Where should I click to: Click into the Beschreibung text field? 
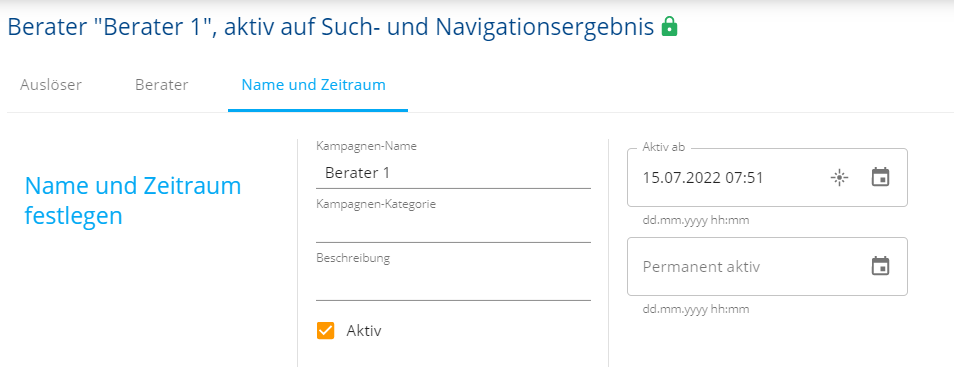(x=453, y=284)
